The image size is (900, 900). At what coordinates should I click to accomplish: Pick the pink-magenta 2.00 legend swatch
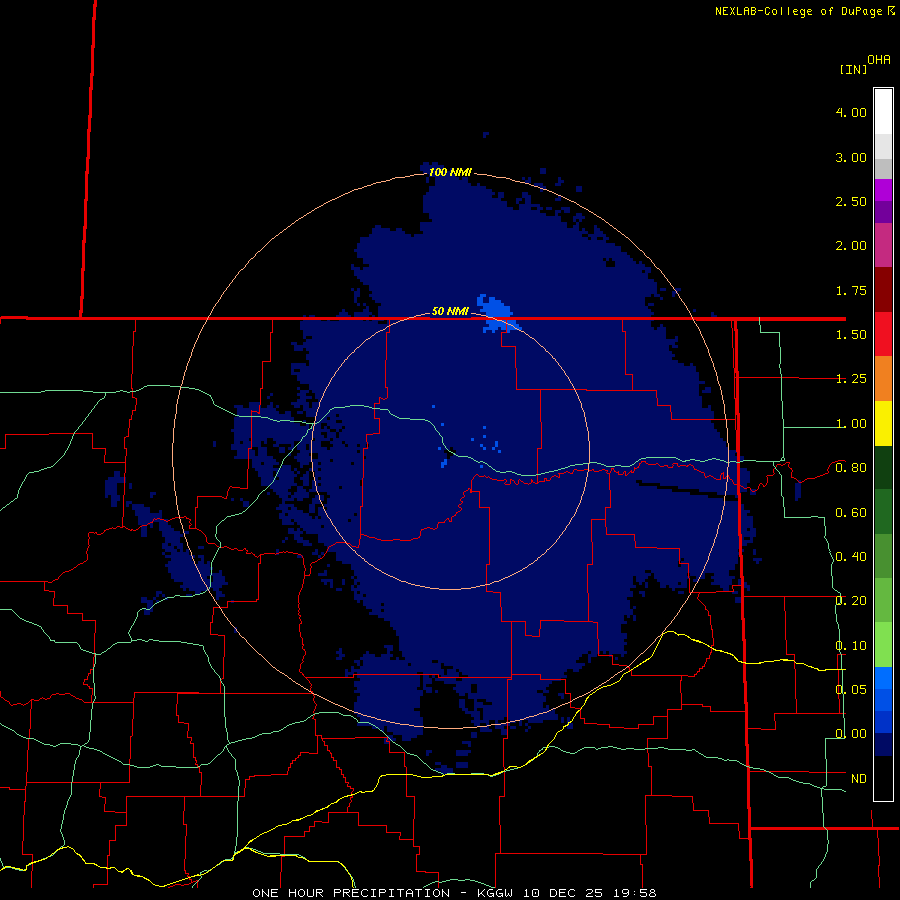pos(883,245)
